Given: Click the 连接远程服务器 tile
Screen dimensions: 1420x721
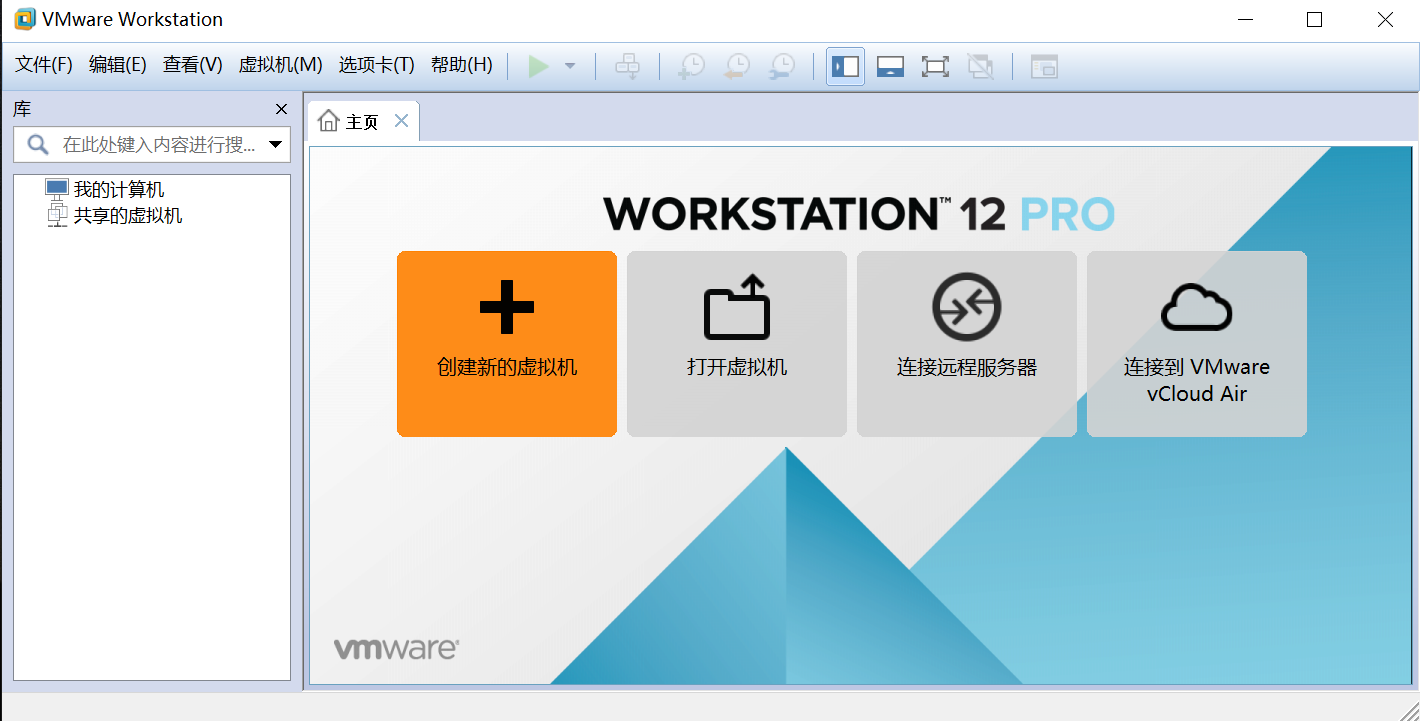Looking at the screenshot, I should point(967,344).
